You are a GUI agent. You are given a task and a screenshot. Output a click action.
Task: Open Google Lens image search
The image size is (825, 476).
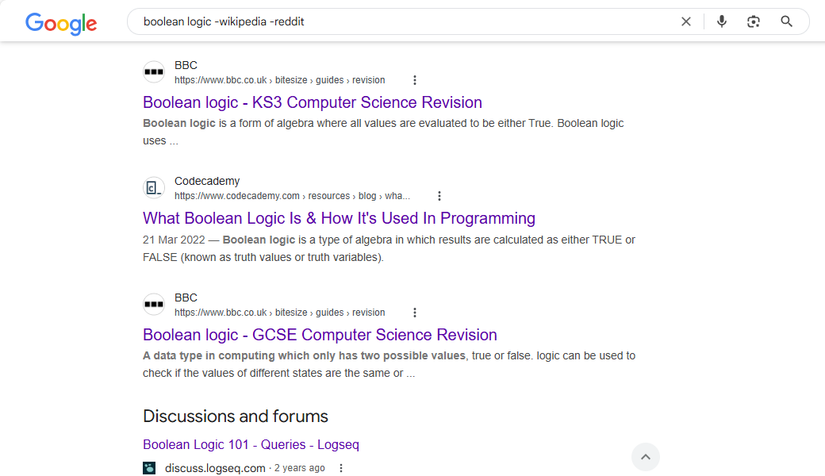coord(754,21)
